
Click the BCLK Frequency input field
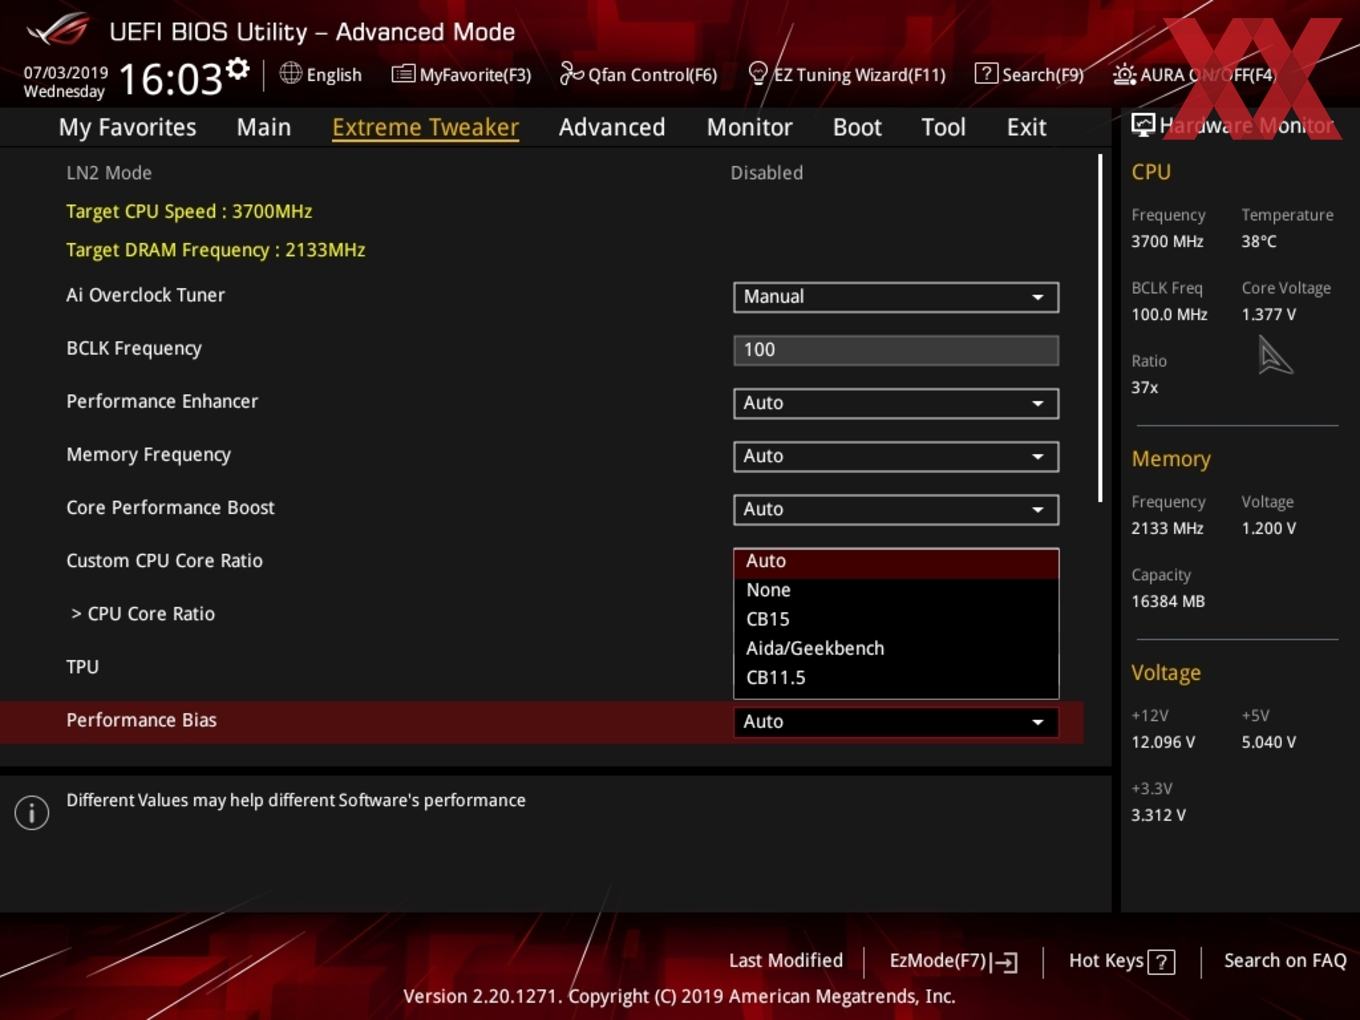click(896, 350)
